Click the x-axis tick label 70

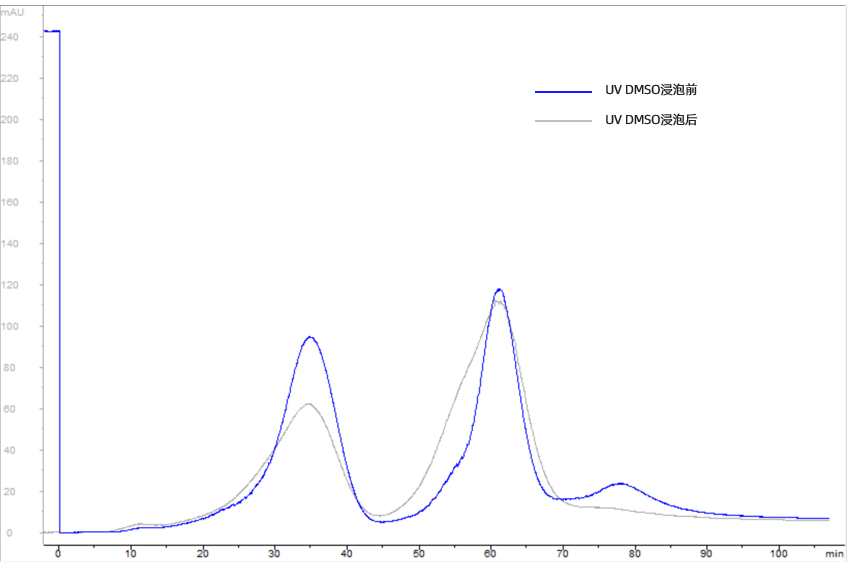[x=563, y=552]
